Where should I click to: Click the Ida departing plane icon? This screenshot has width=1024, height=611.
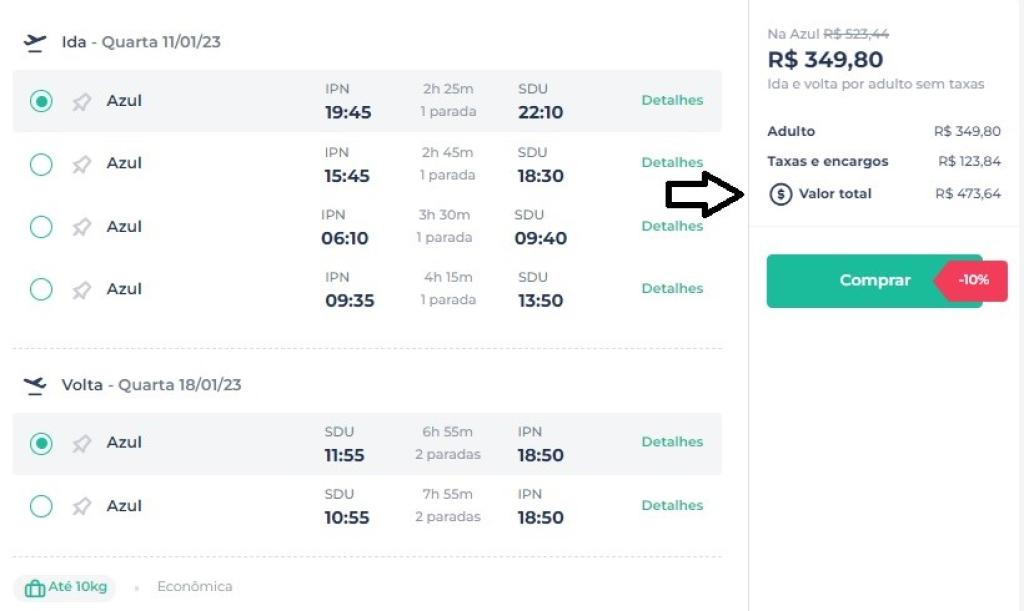pos(36,43)
